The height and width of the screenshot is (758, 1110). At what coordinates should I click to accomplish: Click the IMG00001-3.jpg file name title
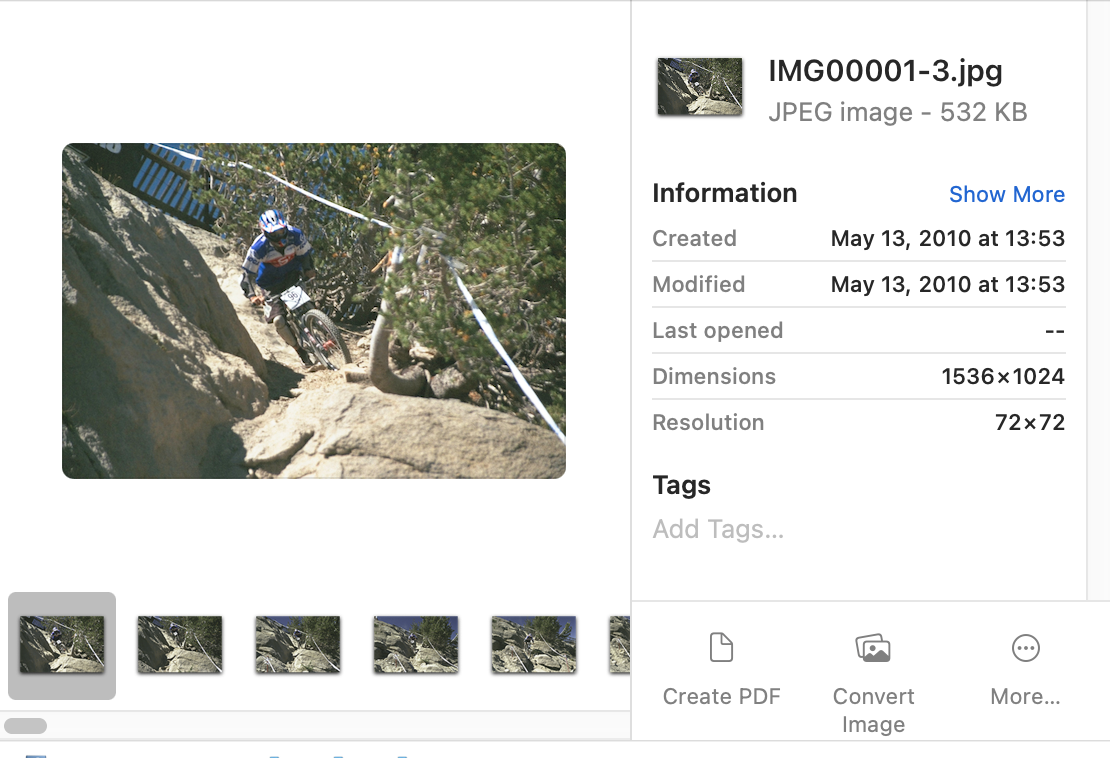tap(885, 71)
